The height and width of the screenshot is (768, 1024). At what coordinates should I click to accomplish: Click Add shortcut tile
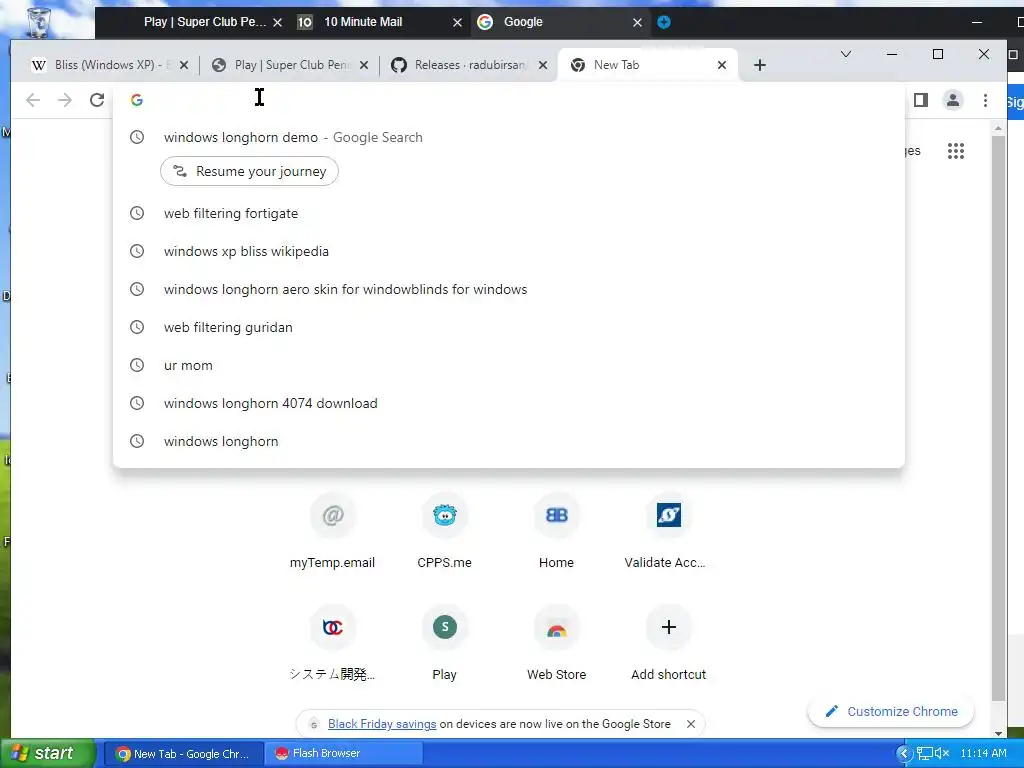[x=669, y=643]
